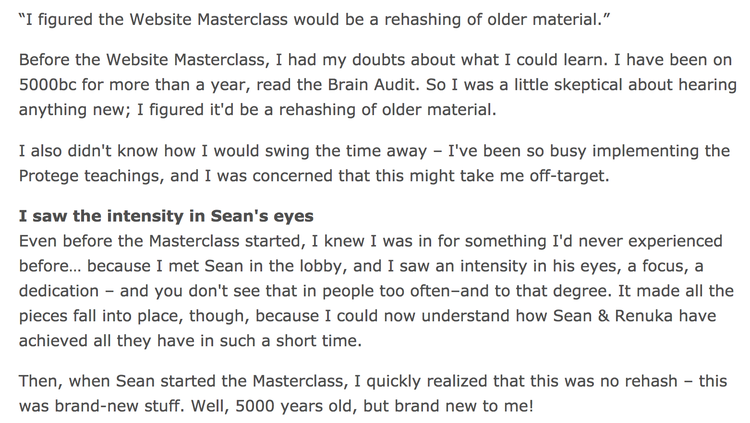Screen dimensions: 750x423
Task: Click the word 'dedication' starting a line
Action: pyautogui.click(x=59, y=291)
